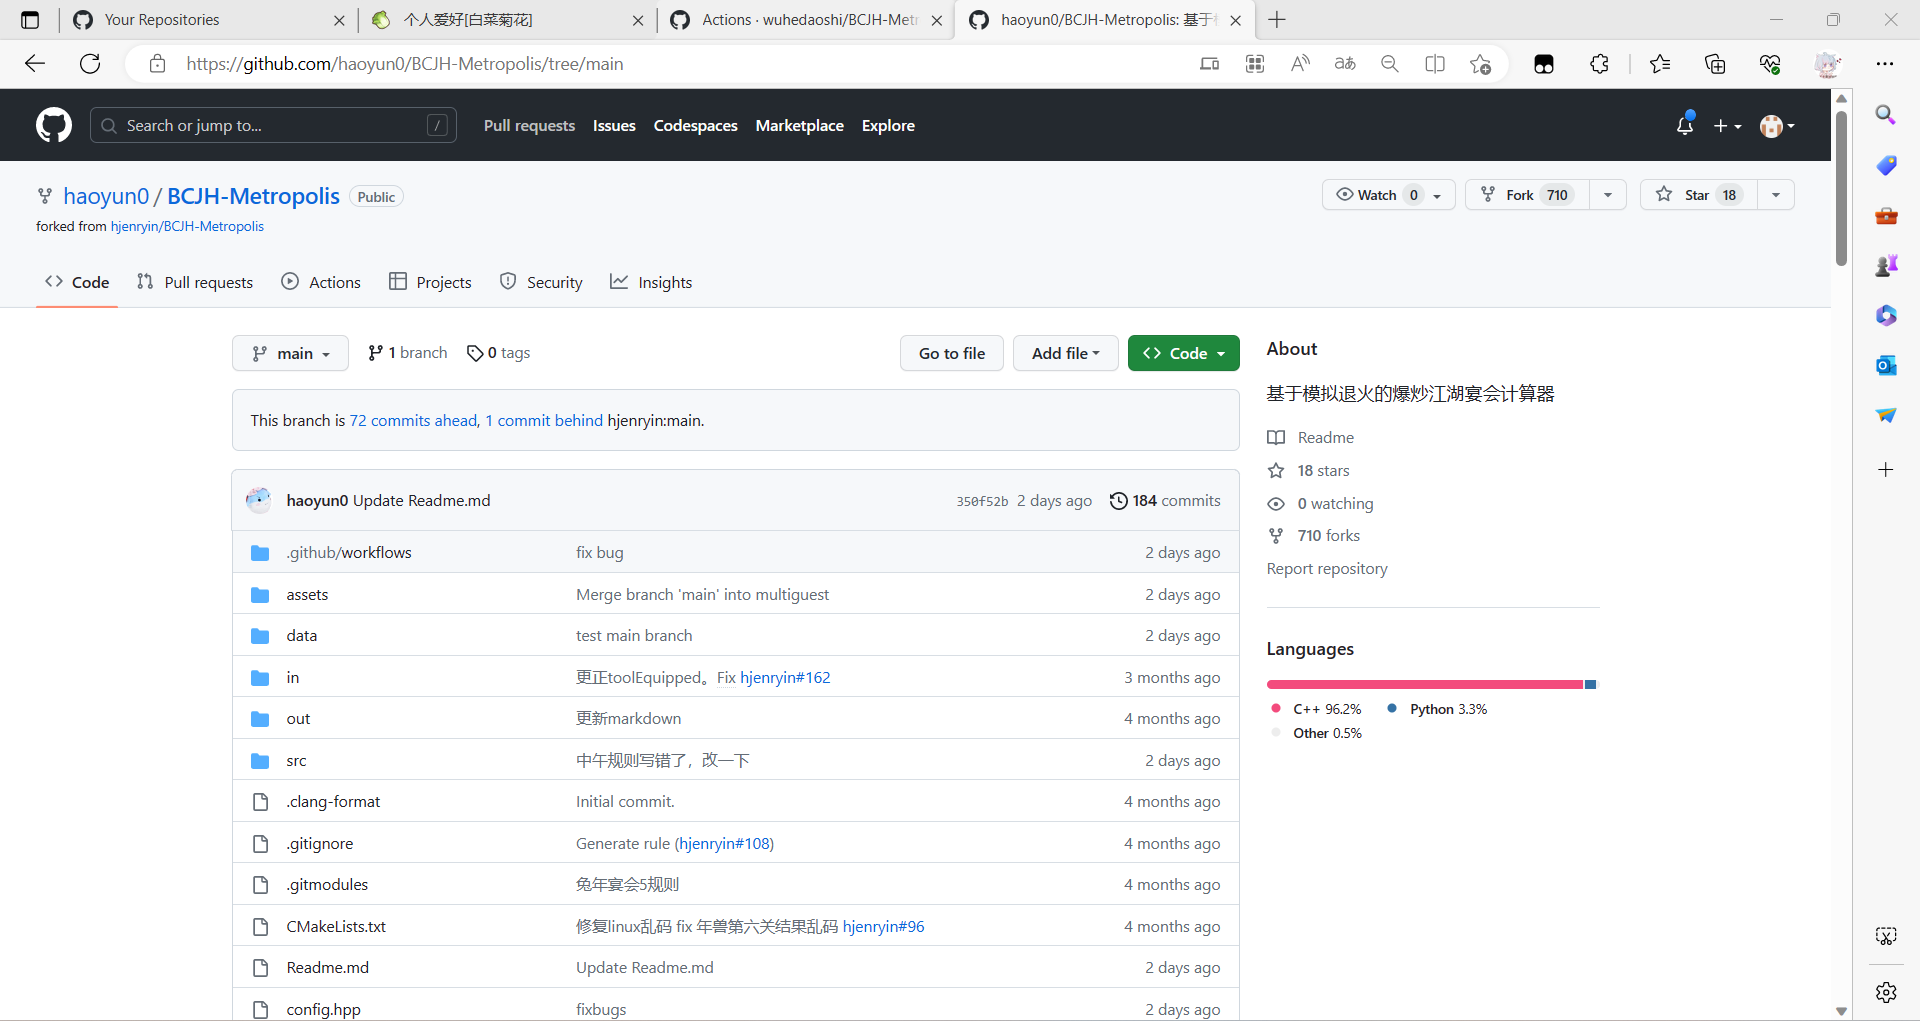Image resolution: width=1920 pixels, height=1021 pixels.
Task: Open the notifications bell icon
Action: pos(1685,125)
